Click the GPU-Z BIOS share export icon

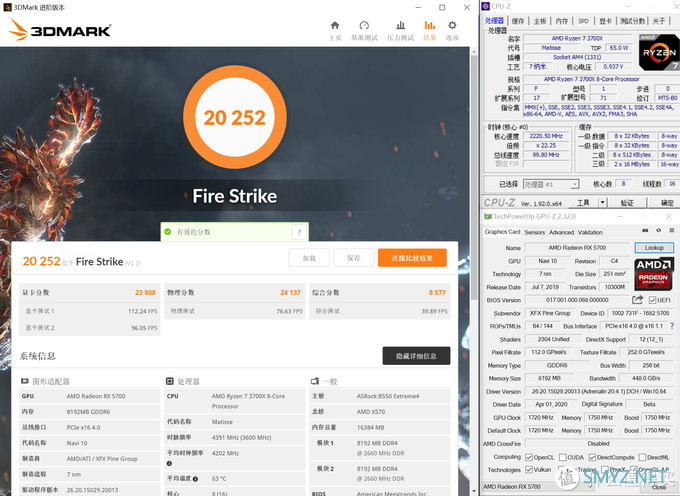point(638,300)
